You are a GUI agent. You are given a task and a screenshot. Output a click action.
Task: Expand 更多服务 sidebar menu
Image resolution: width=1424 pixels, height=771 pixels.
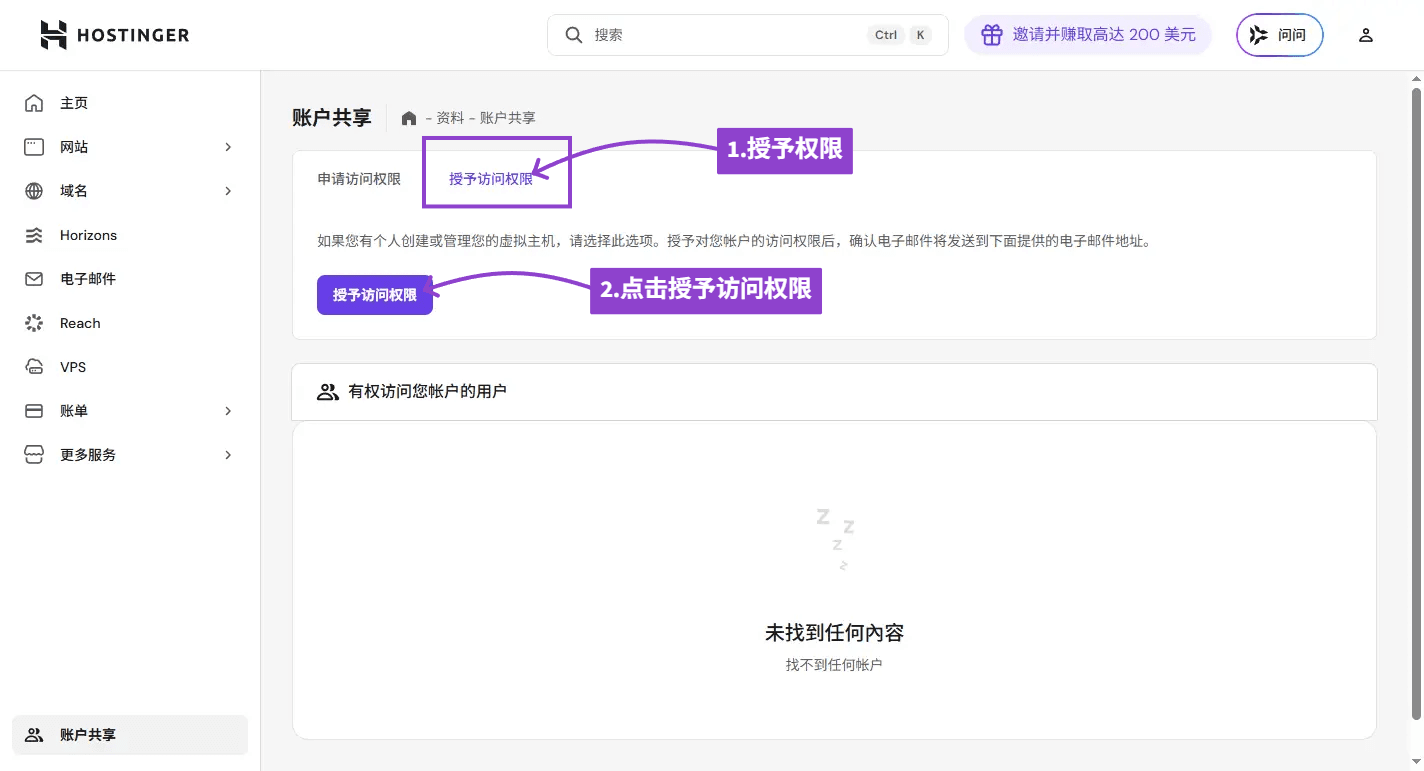click(x=227, y=455)
